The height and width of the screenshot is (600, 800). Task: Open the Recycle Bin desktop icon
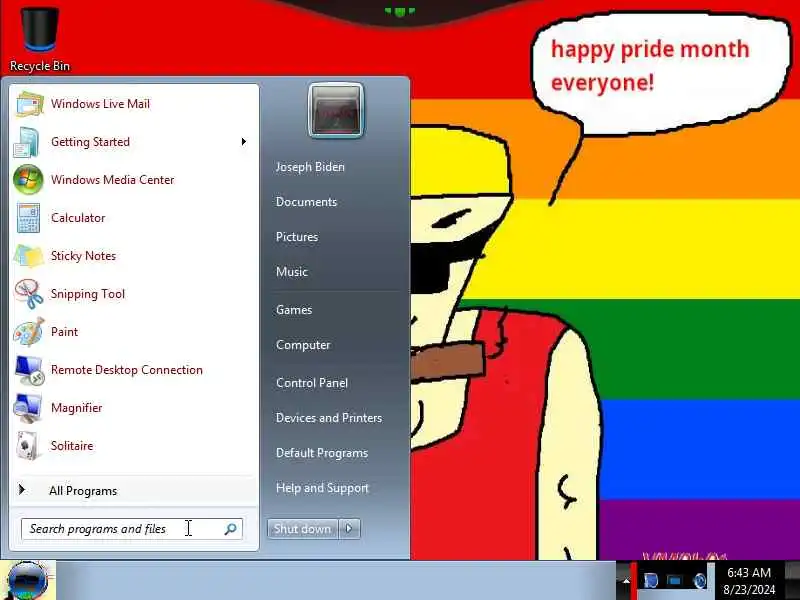pyautogui.click(x=39, y=38)
